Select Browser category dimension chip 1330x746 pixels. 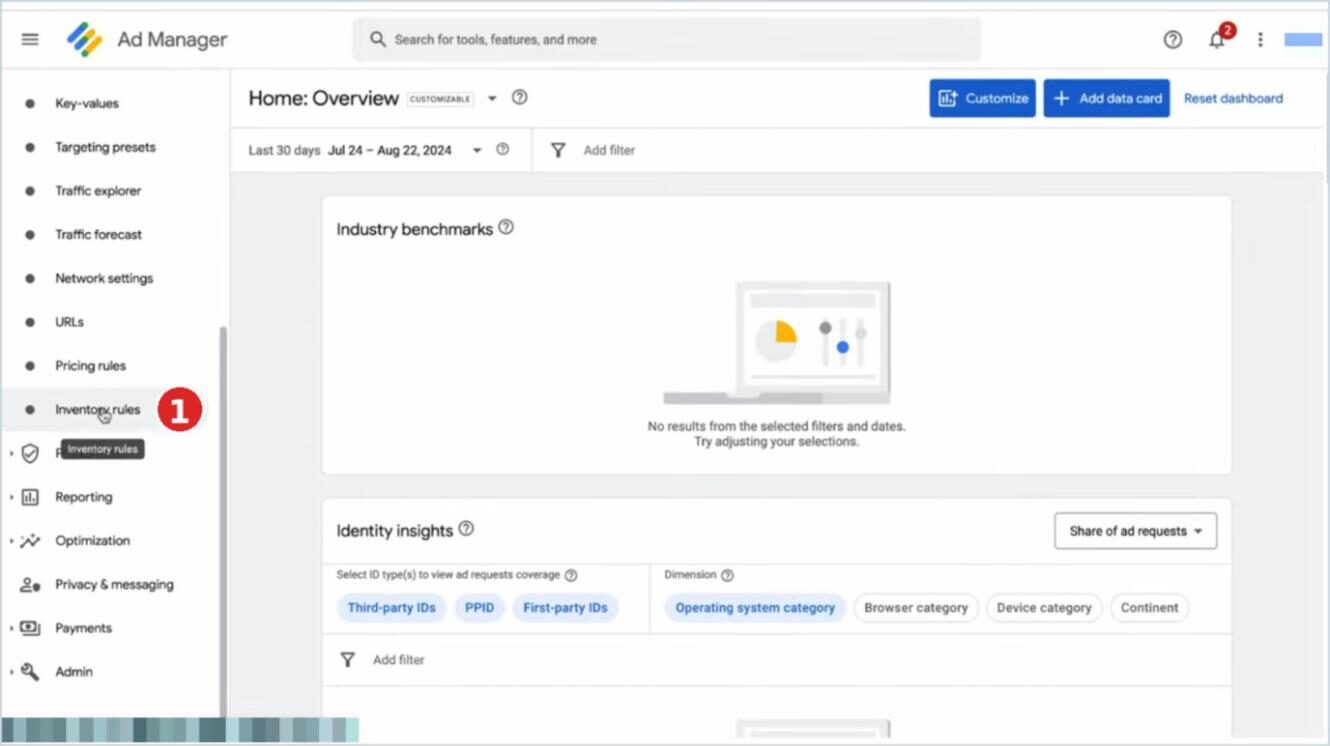[916, 608]
